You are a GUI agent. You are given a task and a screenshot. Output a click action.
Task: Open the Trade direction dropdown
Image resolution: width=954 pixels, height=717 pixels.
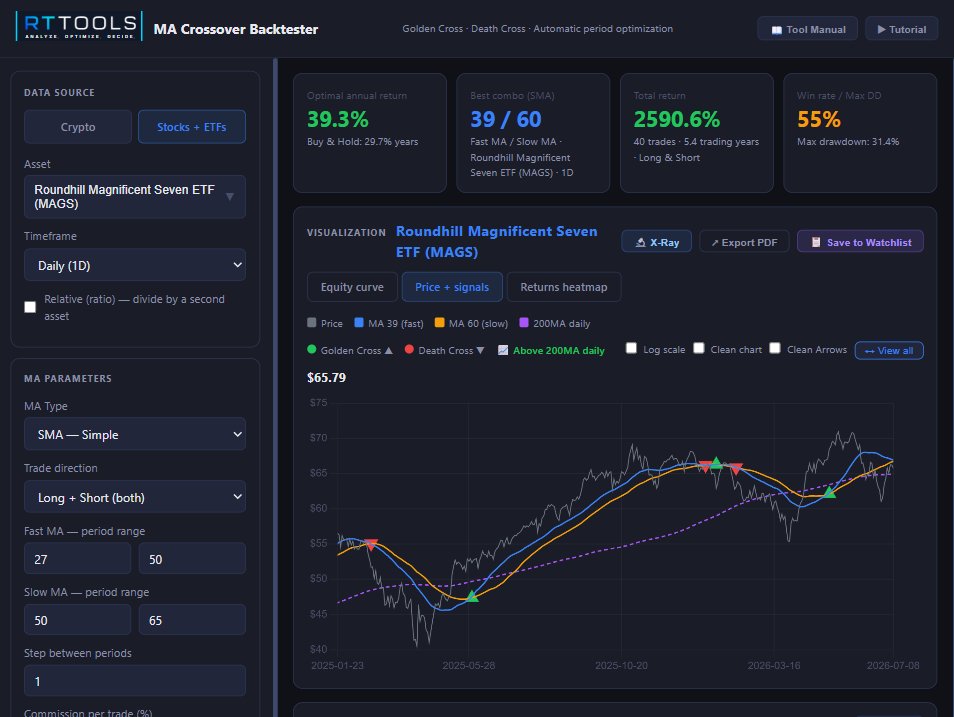pyautogui.click(x=134, y=497)
